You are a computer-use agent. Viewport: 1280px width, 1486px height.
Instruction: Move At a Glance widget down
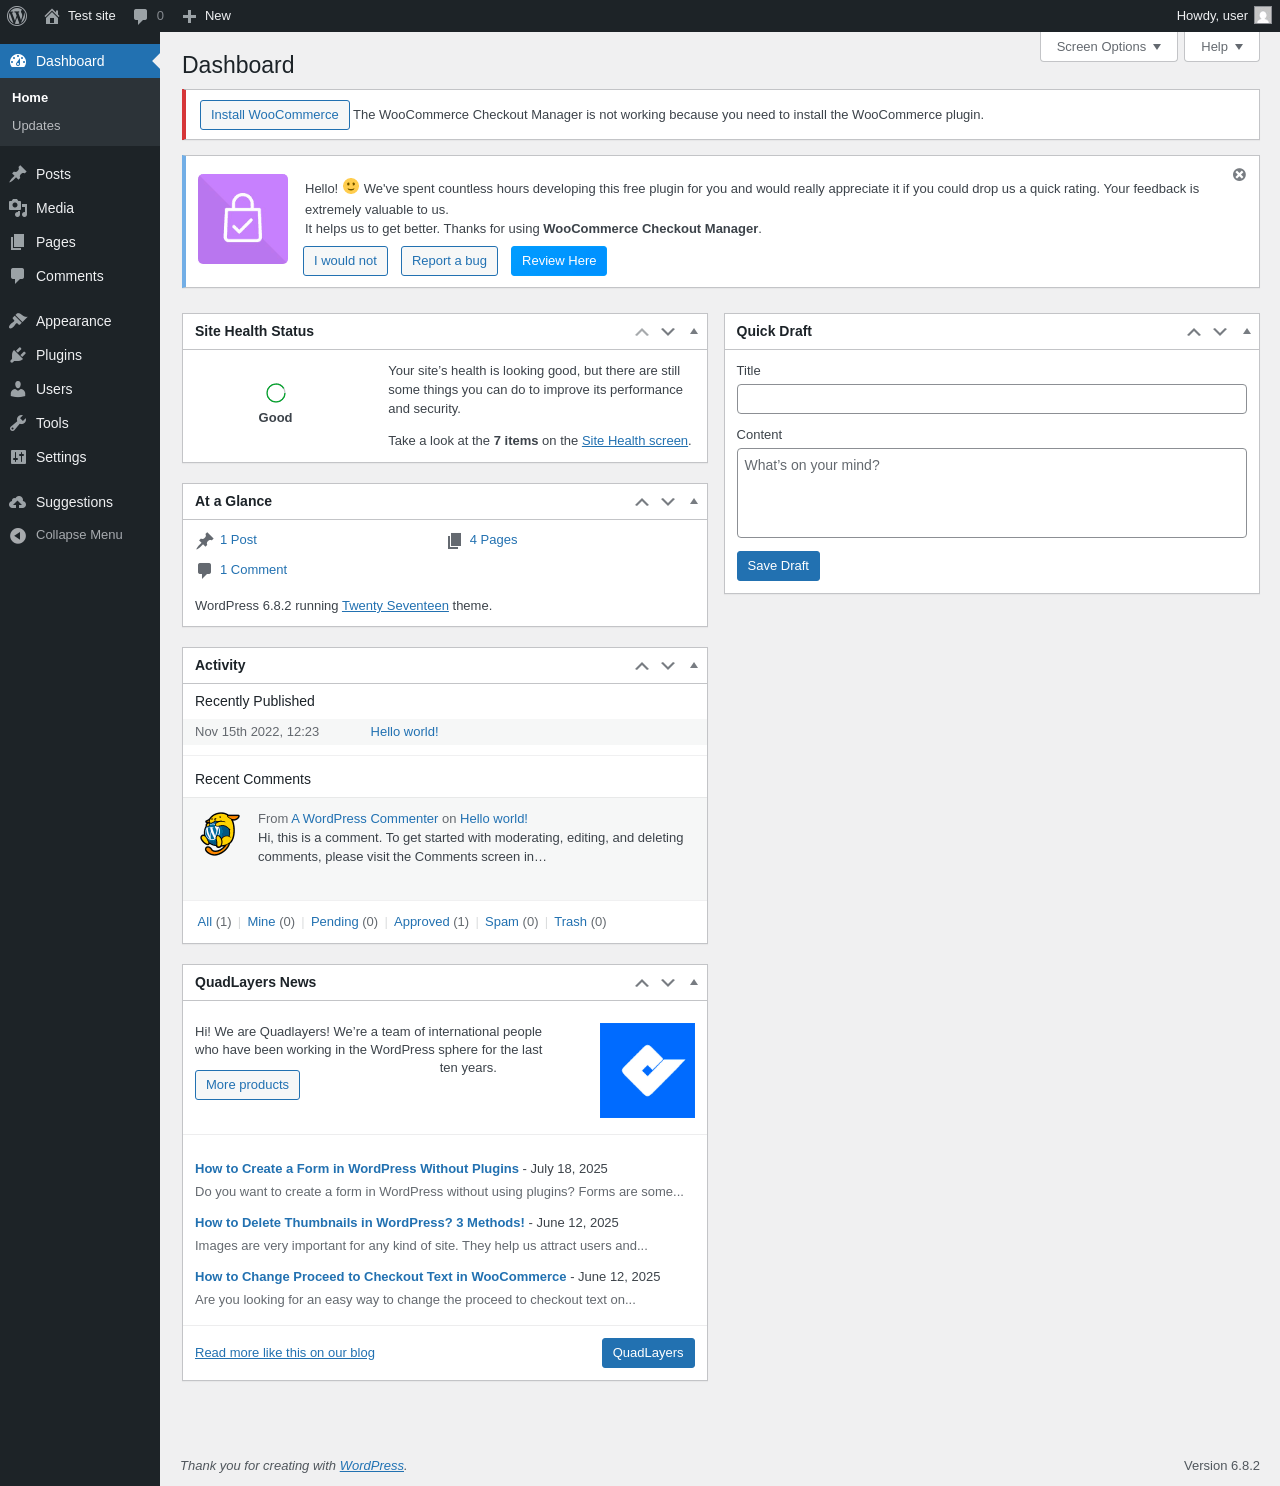(668, 502)
